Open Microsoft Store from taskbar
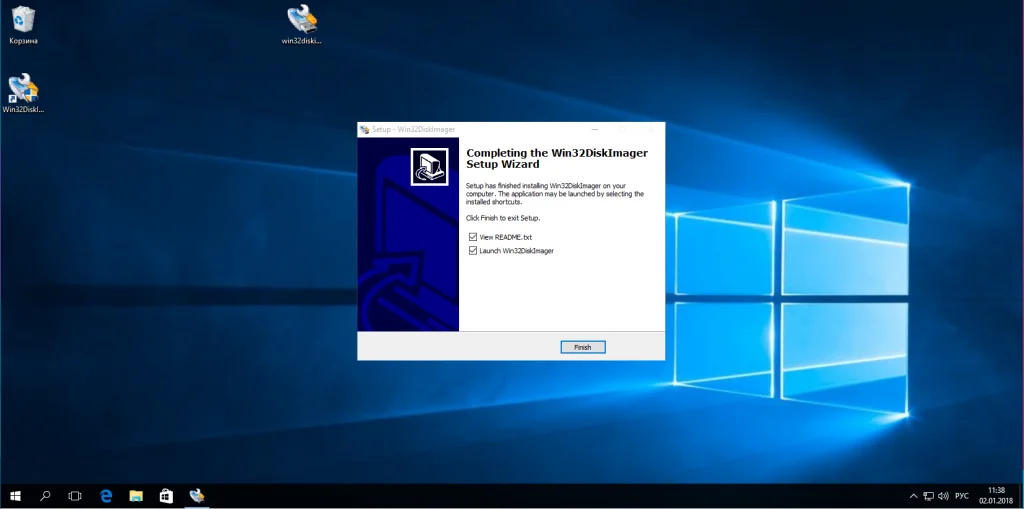This screenshot has height=509, width=1024. (166, 496)
